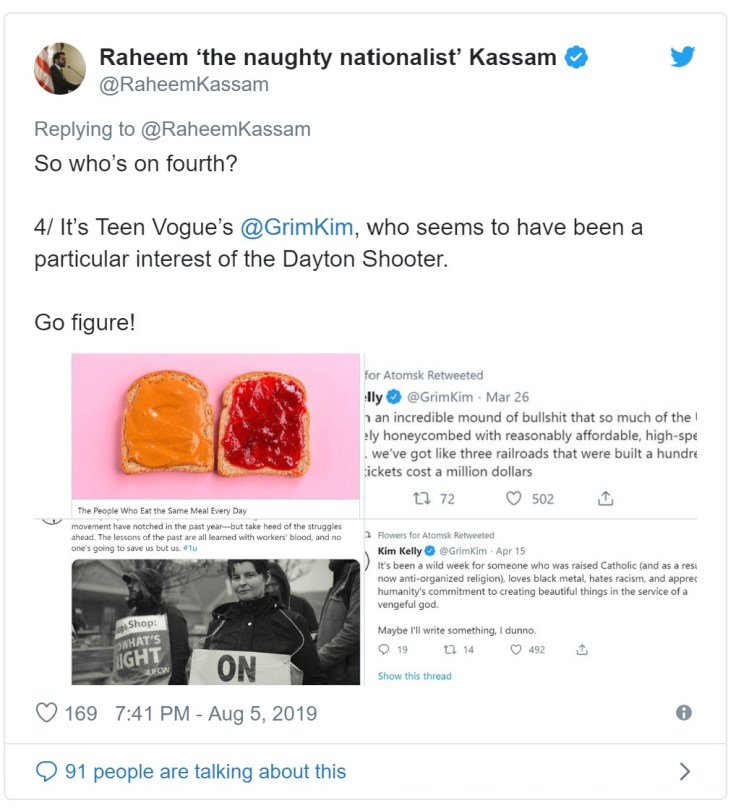Image resolution: width=736 pixels, height=808 pixels.
Task: Open the peanut butter and jelly toast image
Action: tap(215, 426)
